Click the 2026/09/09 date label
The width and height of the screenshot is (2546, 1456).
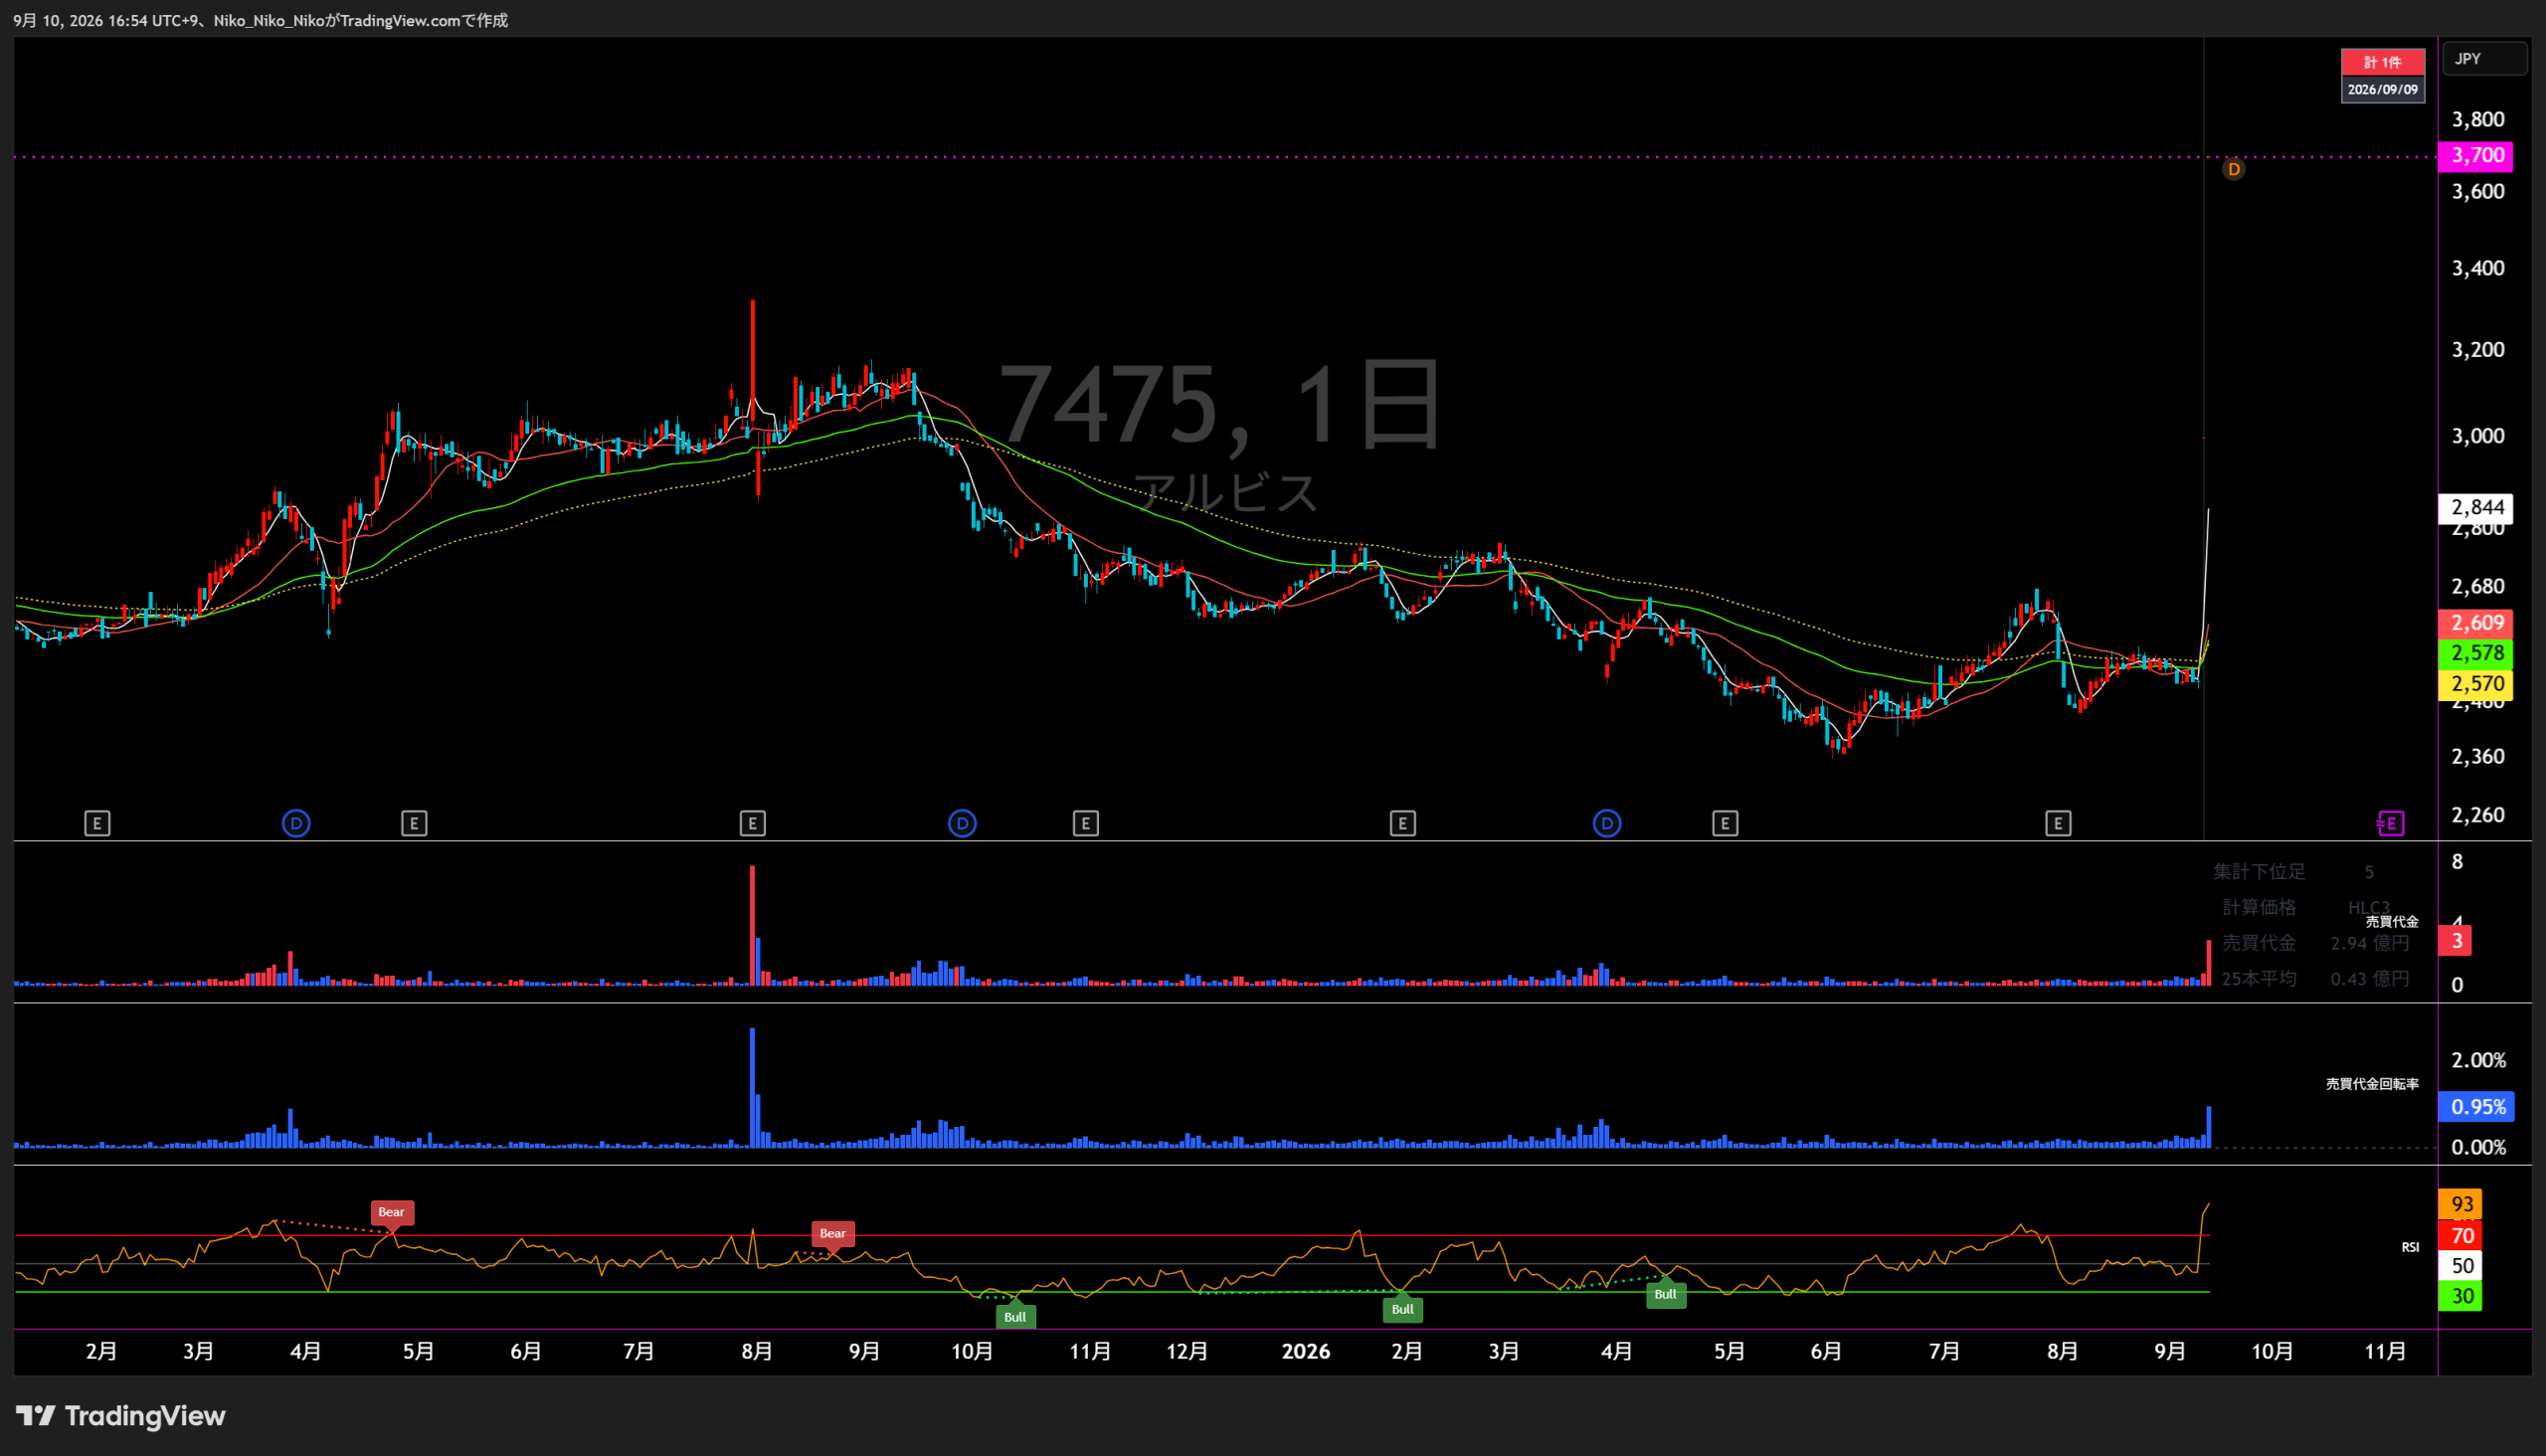(x=2382, y=89)
